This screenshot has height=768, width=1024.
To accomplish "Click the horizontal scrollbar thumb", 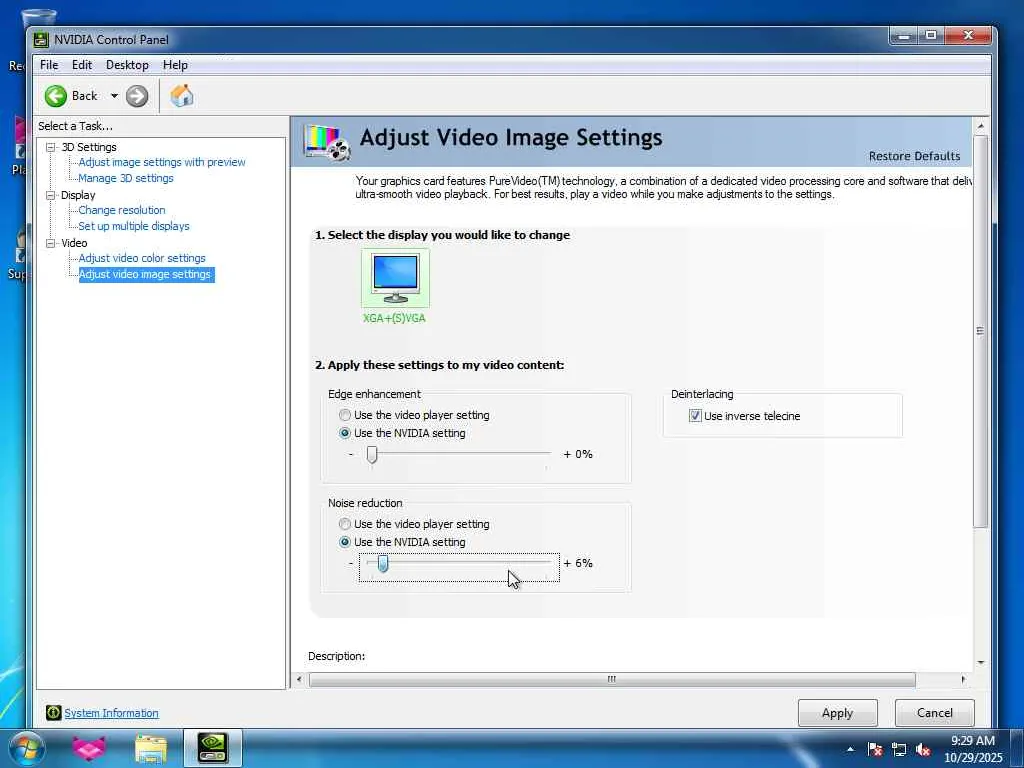I will tap(612, 679).
